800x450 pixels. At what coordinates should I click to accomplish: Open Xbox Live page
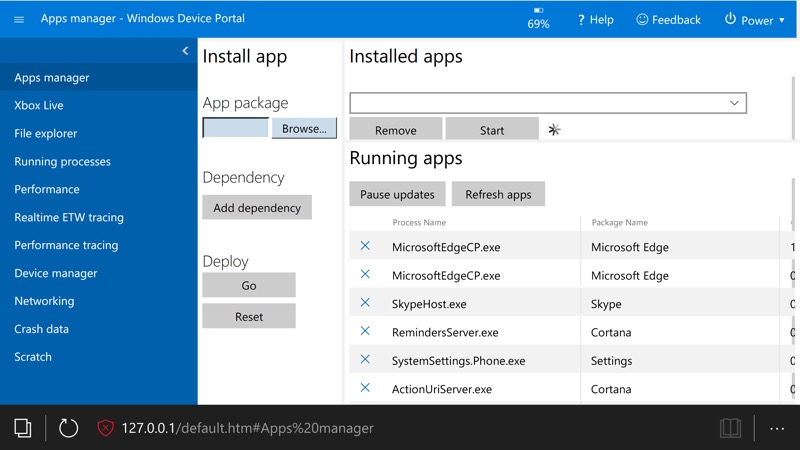click(x=39, y=106)
